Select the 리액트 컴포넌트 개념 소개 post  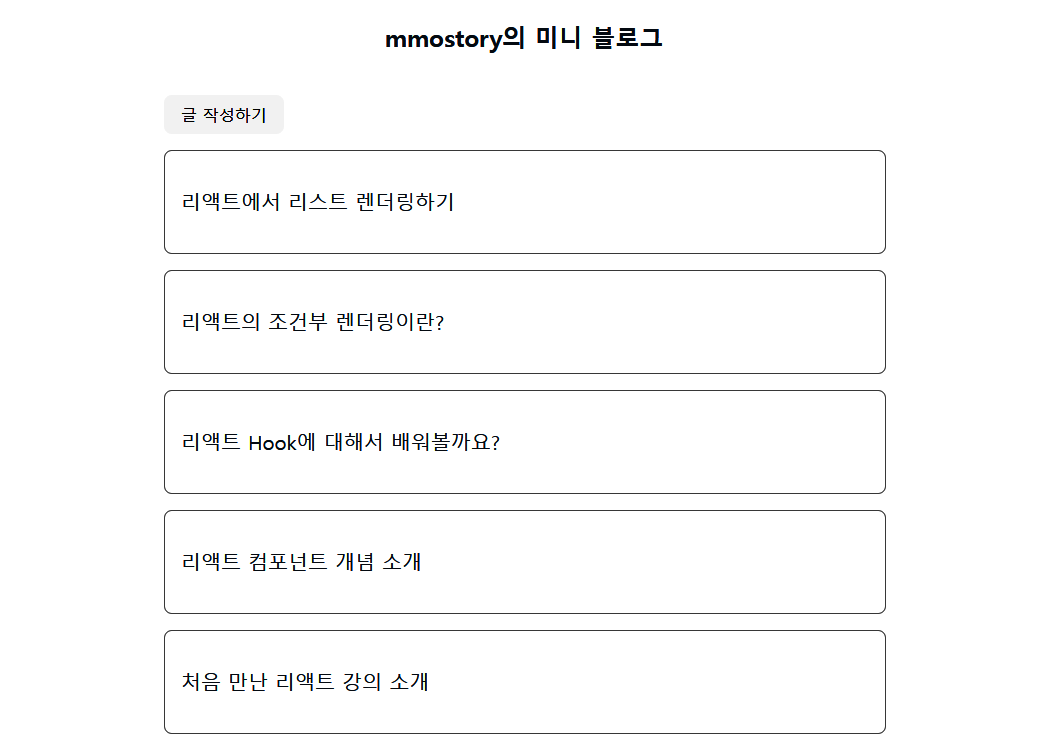(x=302, y=562)
